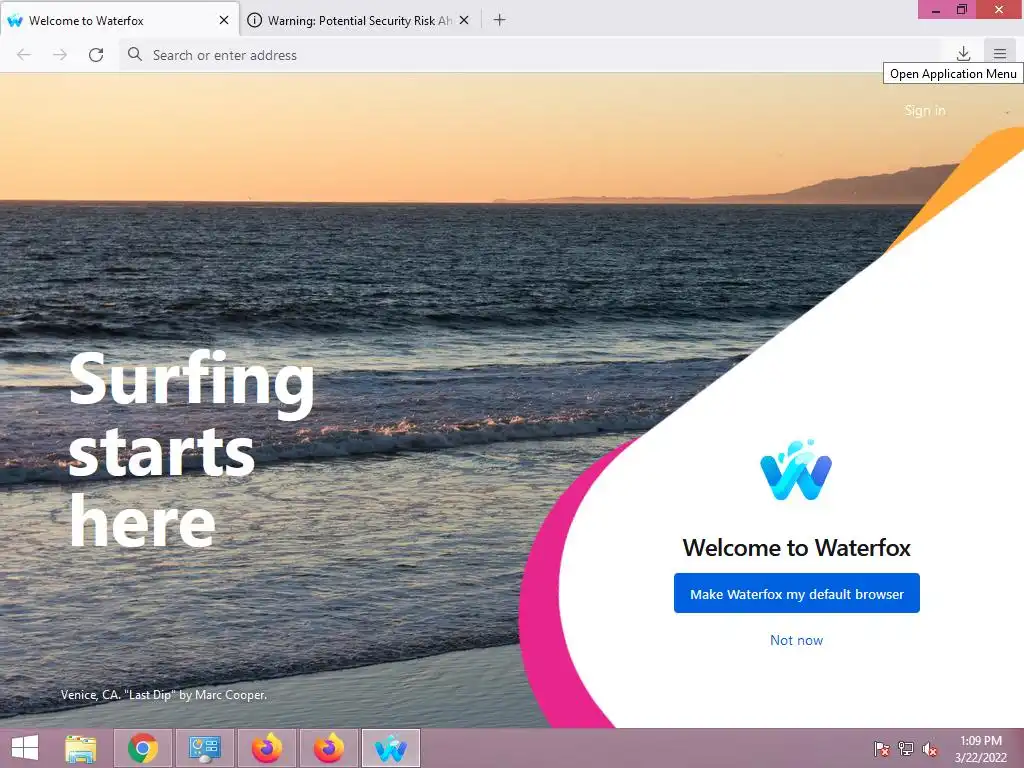Image resolution: width=1024 pixels, height=768 pixels.
Task: Open the Downloads panel
Action: pyautogui.click(x=963, y=54)
